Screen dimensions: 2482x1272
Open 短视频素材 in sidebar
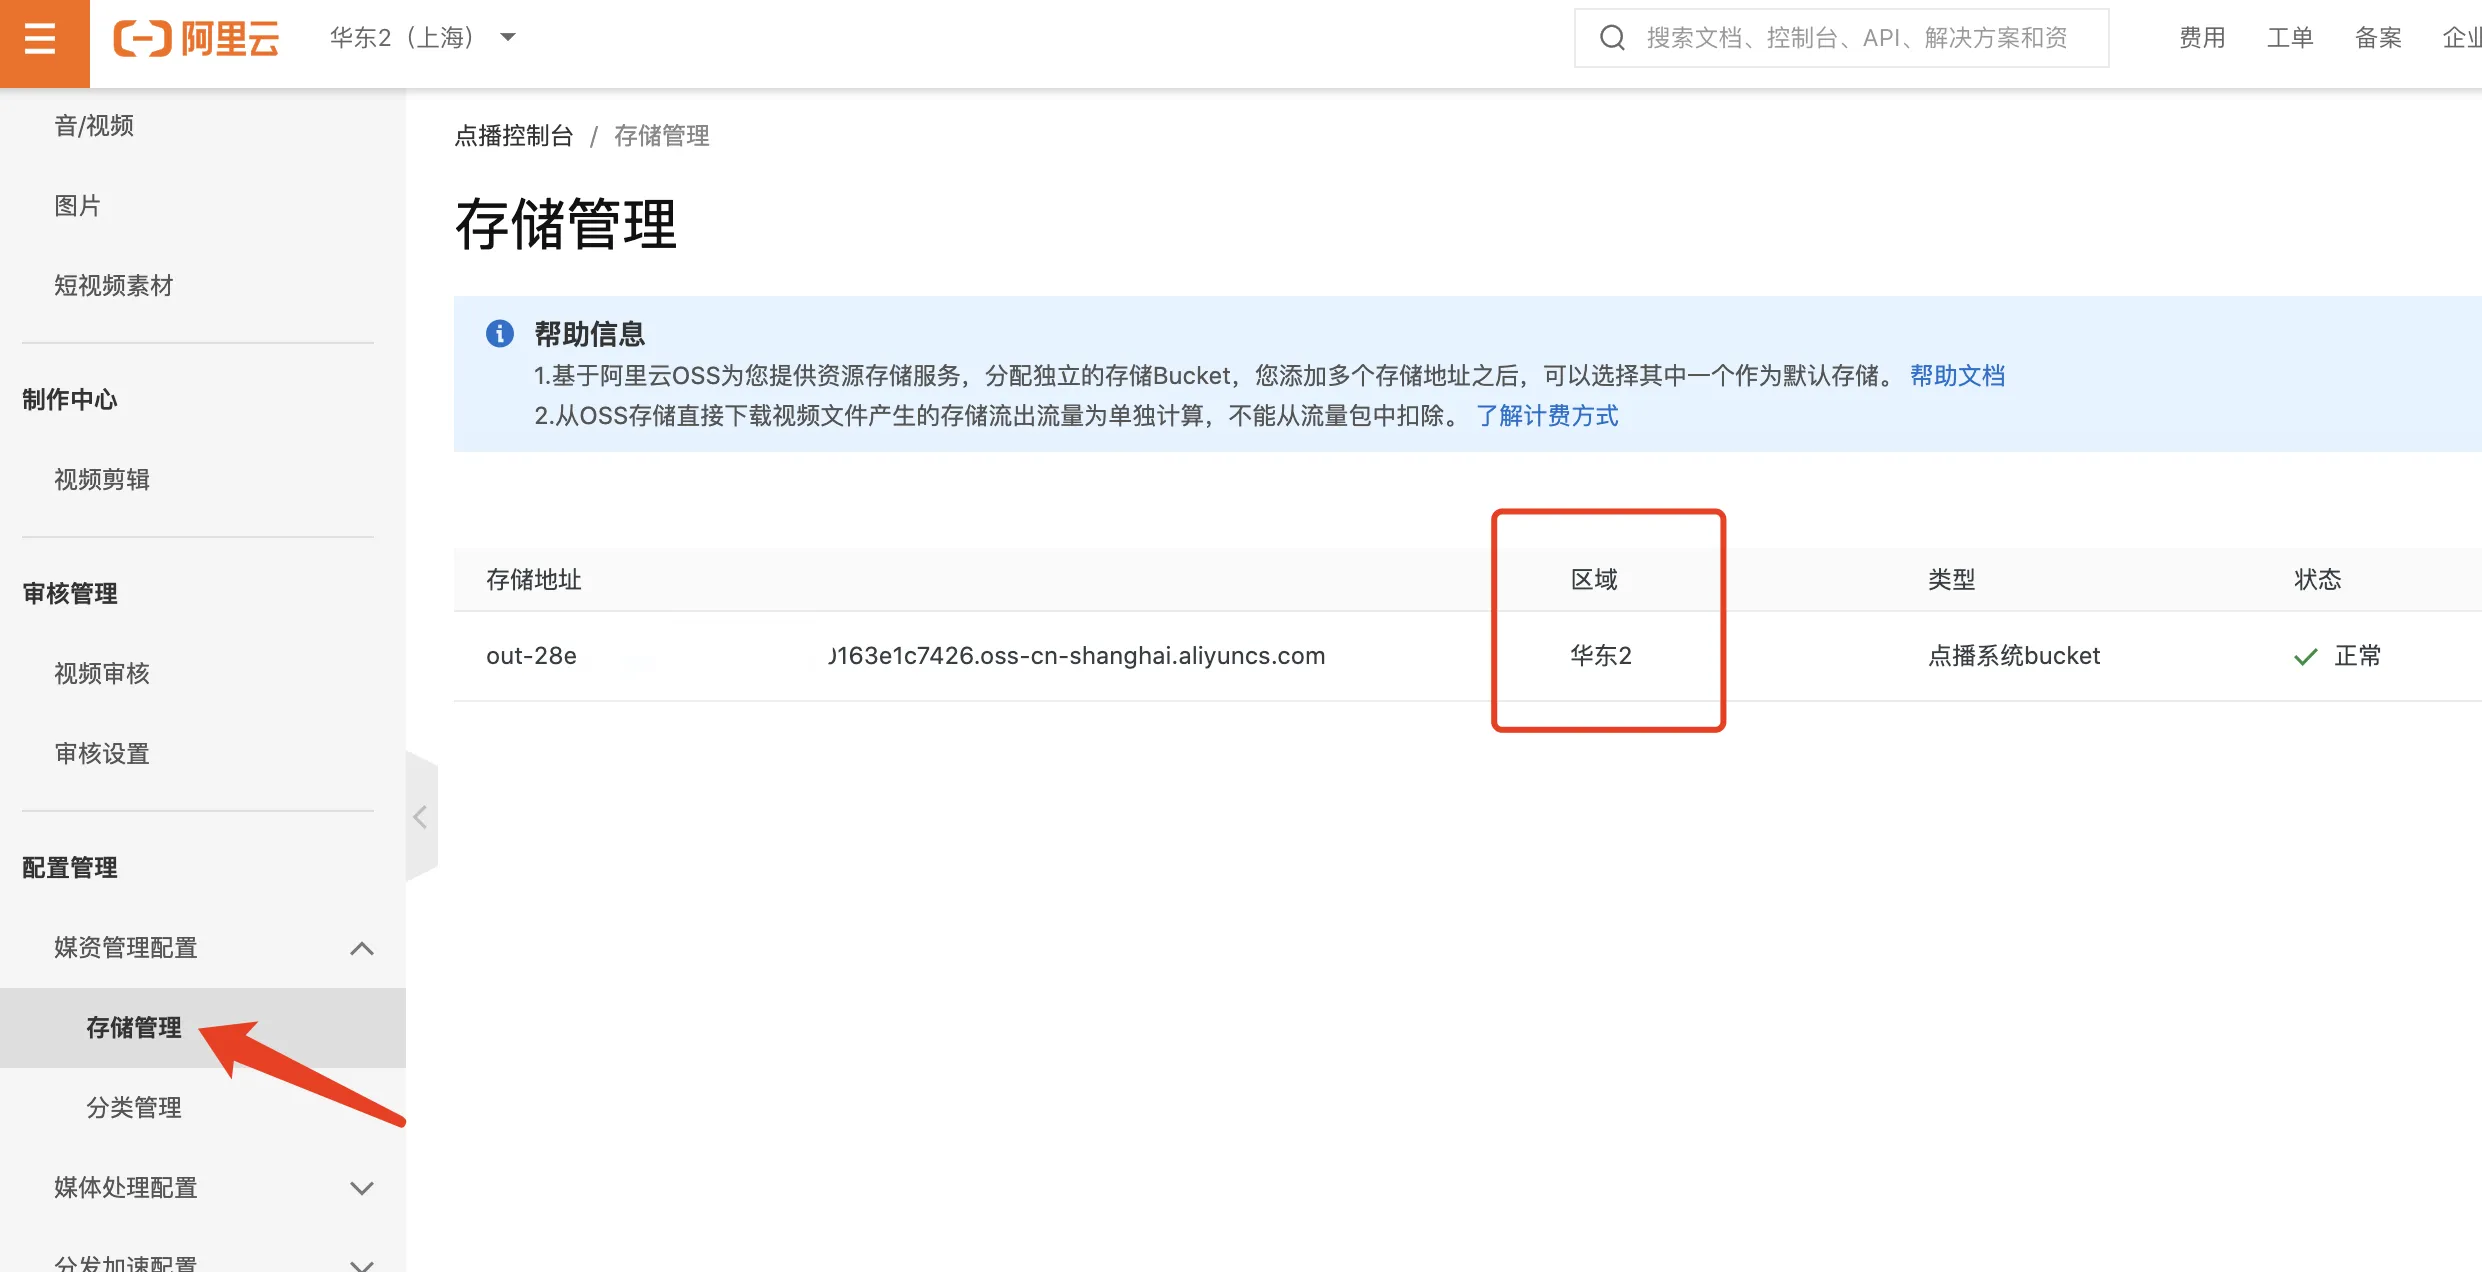point(114,285)
